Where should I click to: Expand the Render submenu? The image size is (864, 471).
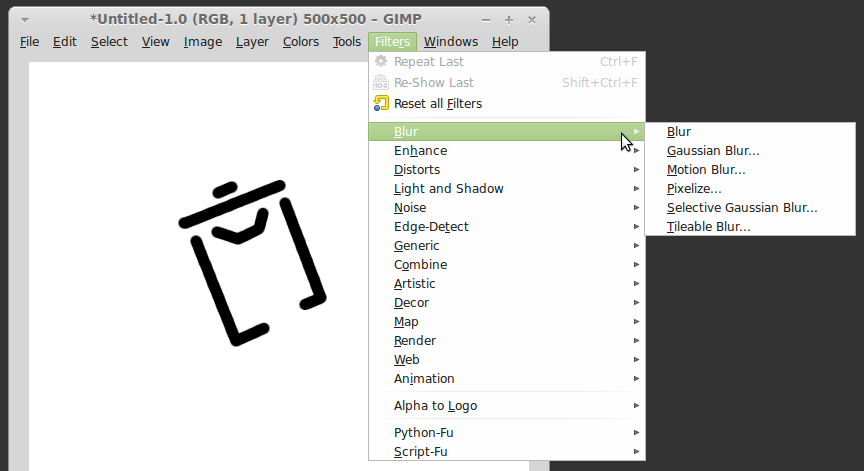click(506, 340)
